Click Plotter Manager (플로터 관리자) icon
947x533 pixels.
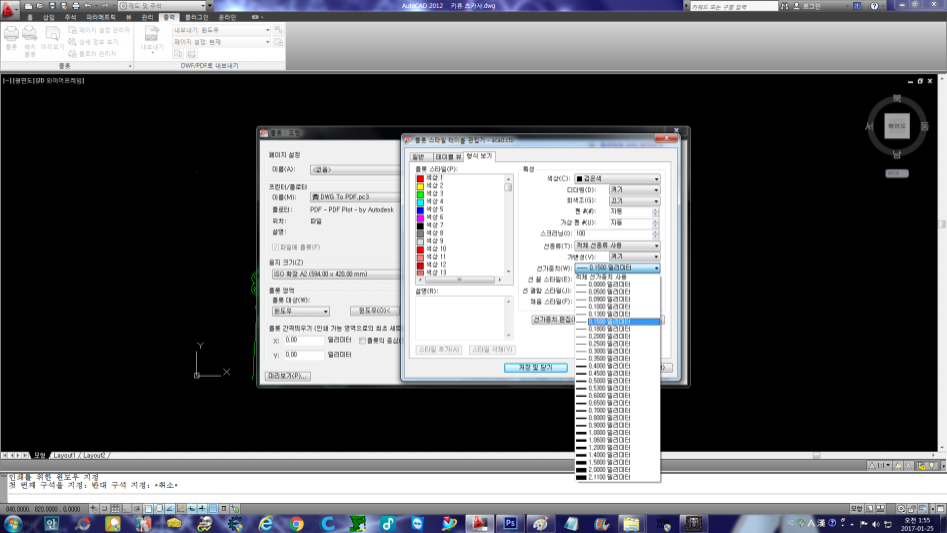[72, 54]
